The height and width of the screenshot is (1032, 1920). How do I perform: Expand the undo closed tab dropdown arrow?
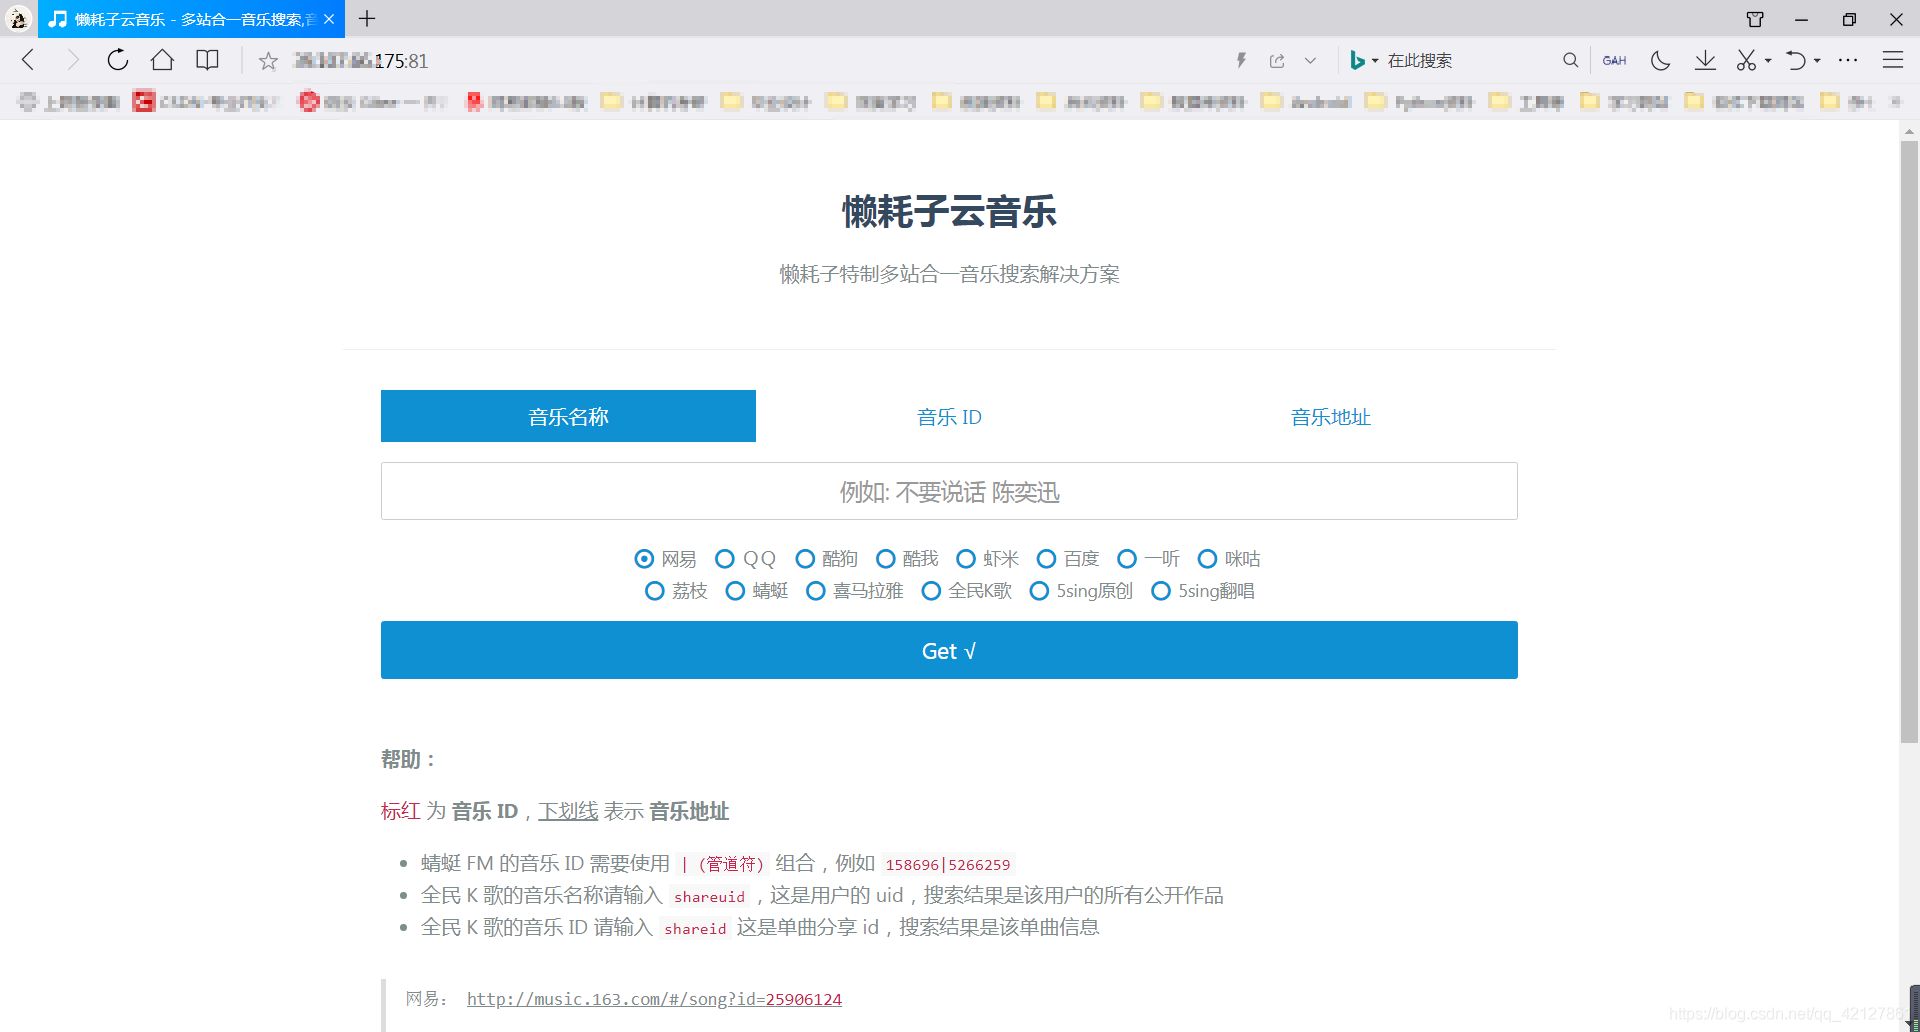1817,61
